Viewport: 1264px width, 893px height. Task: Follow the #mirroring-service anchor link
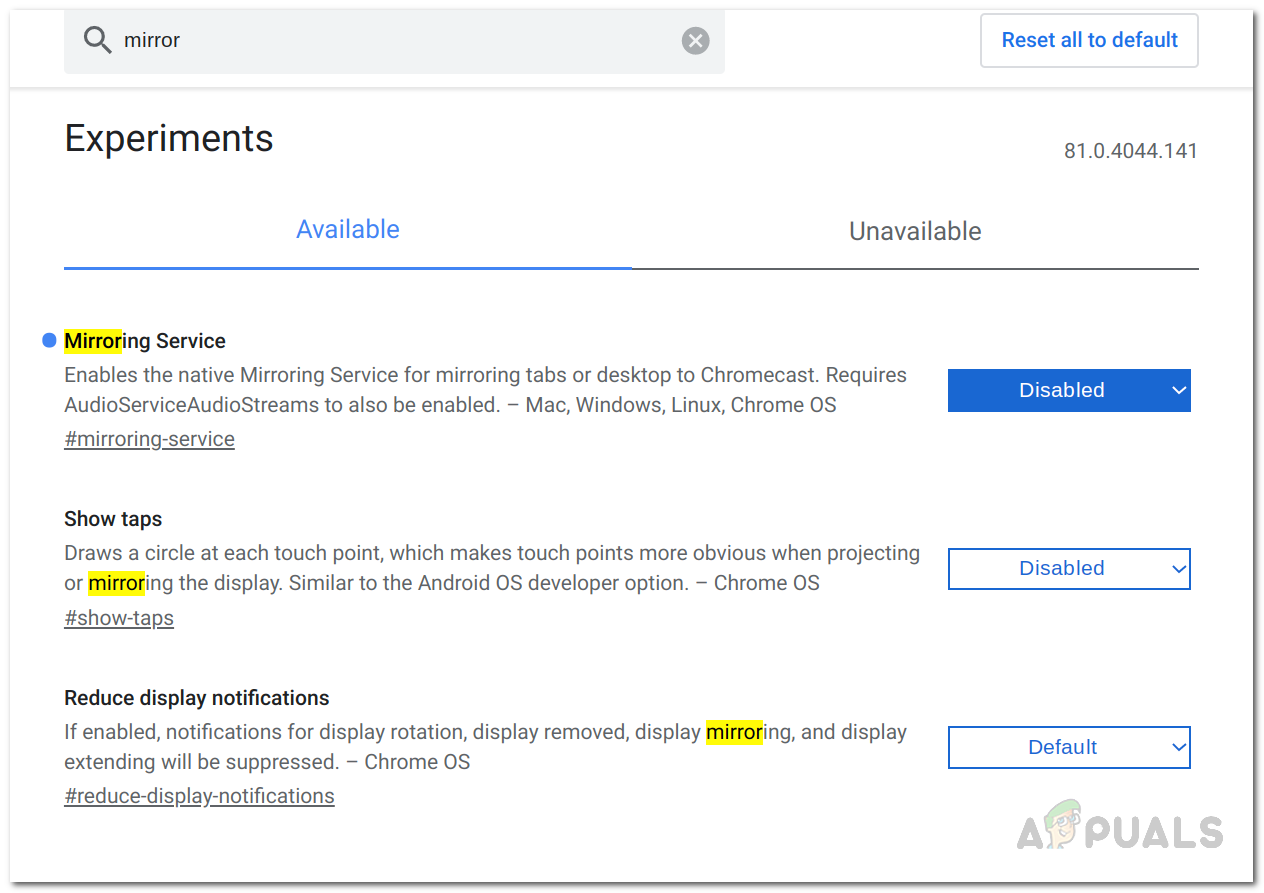point(150,439)
